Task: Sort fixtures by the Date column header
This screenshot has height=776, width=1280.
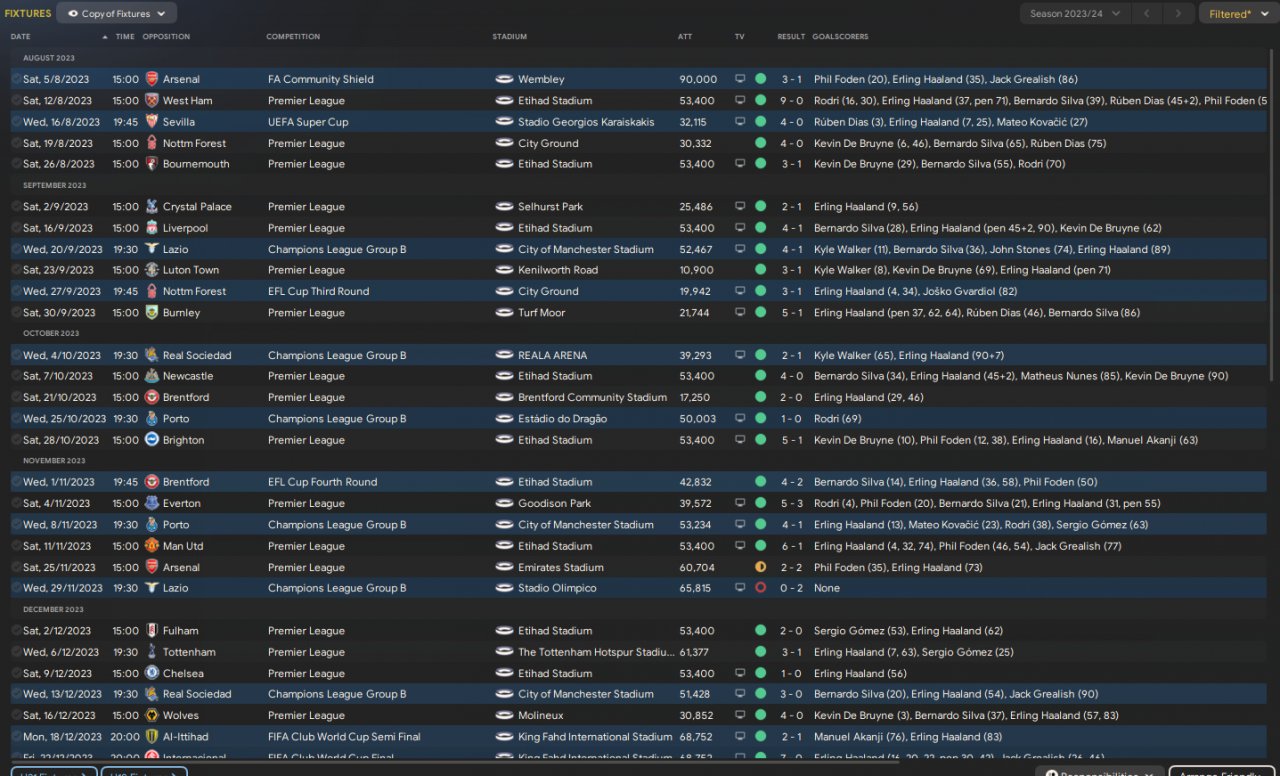Action: 21,37
